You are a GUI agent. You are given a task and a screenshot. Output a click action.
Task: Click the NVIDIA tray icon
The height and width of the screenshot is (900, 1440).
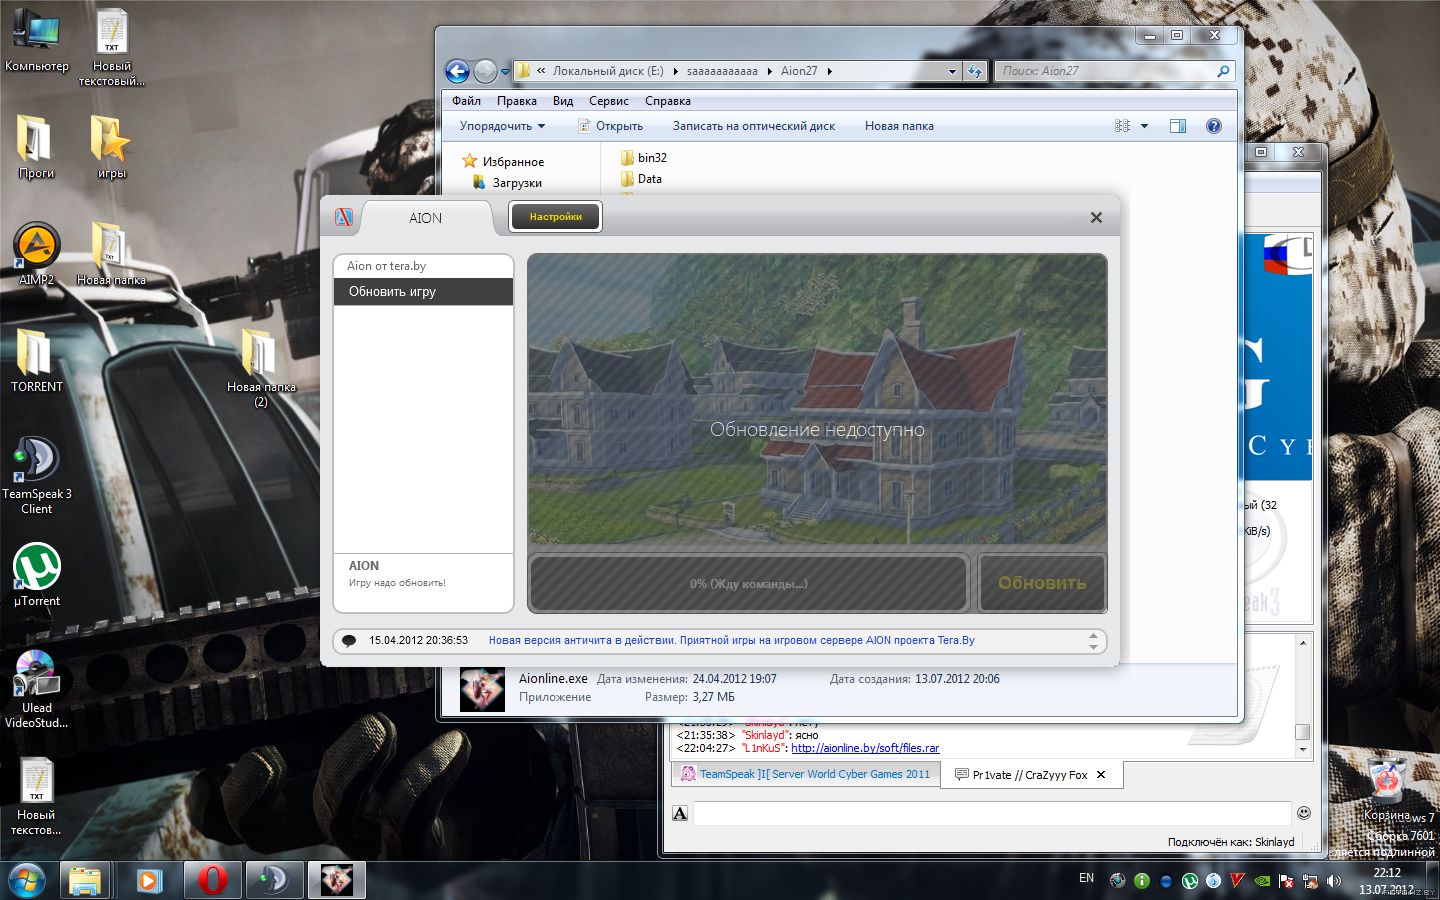1262,881
